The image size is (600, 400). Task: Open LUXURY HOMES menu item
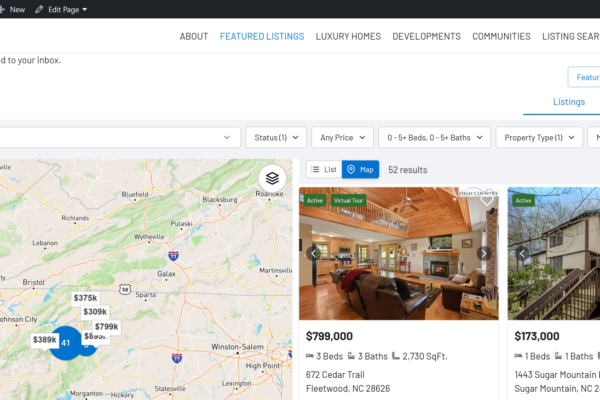(348, 36)
